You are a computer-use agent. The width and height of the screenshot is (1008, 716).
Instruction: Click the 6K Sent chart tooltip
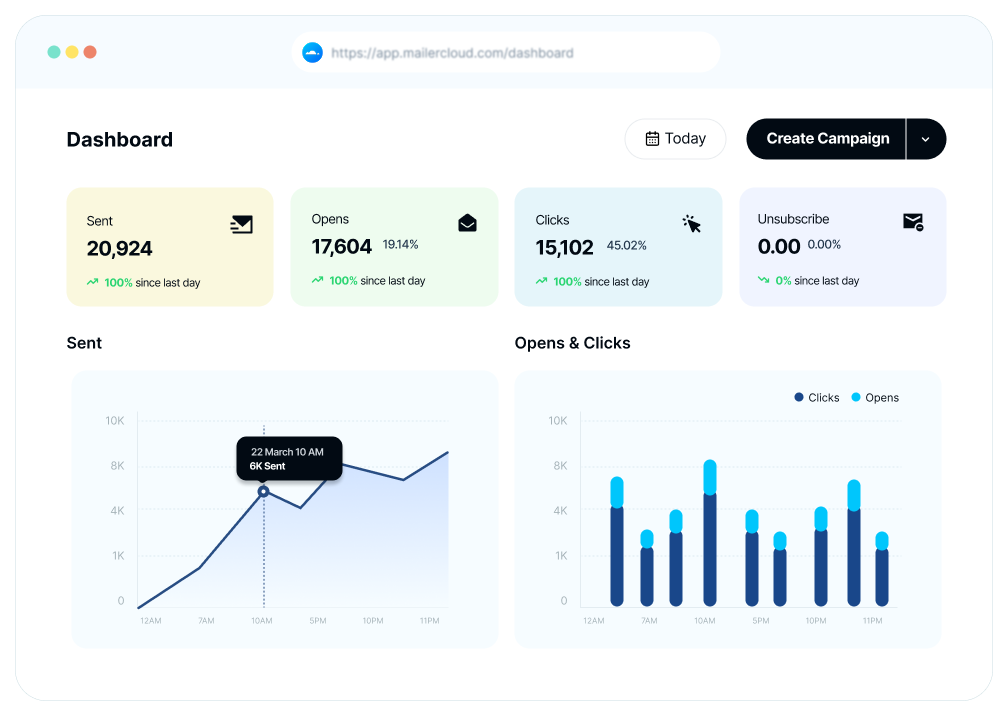click(x=288, y=458)
